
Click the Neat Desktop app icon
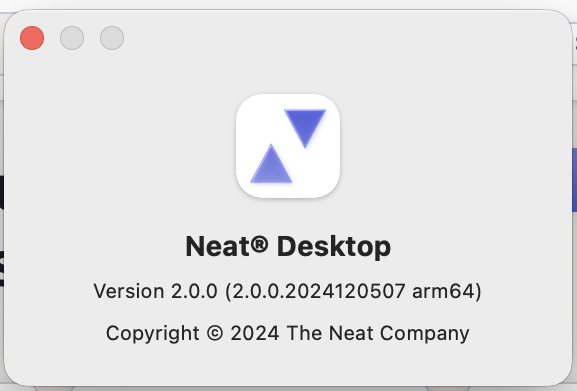pyautogui.click(x=288, y=146)
